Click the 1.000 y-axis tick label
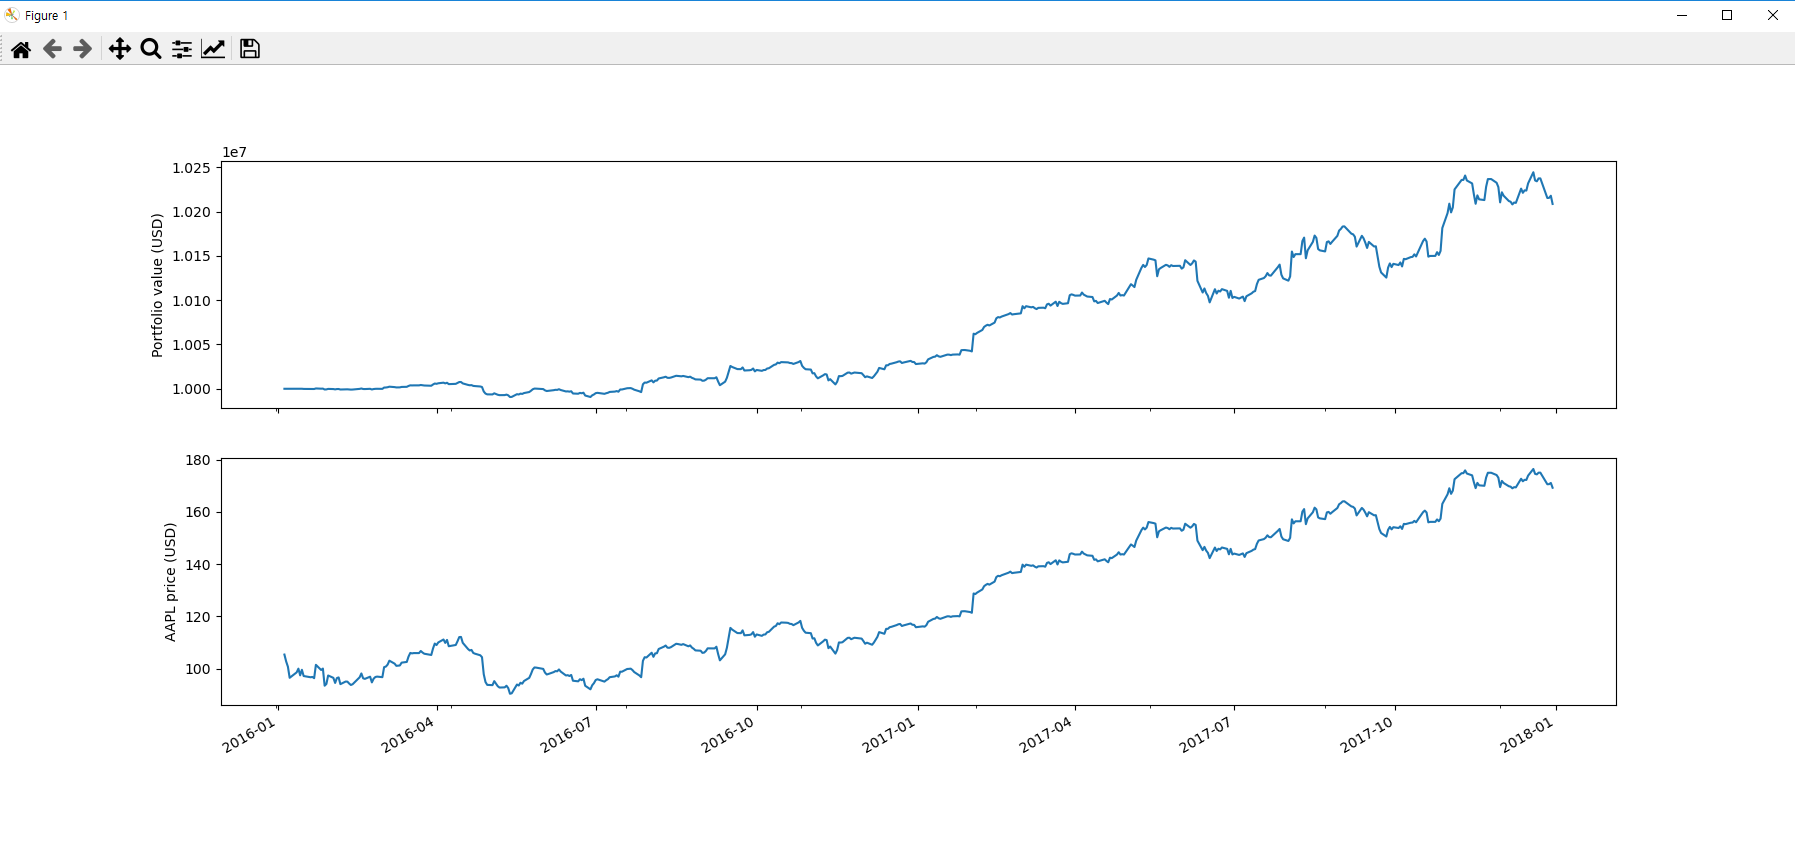1795x864 pixels. pyautogui.click(x=191, y=389)
